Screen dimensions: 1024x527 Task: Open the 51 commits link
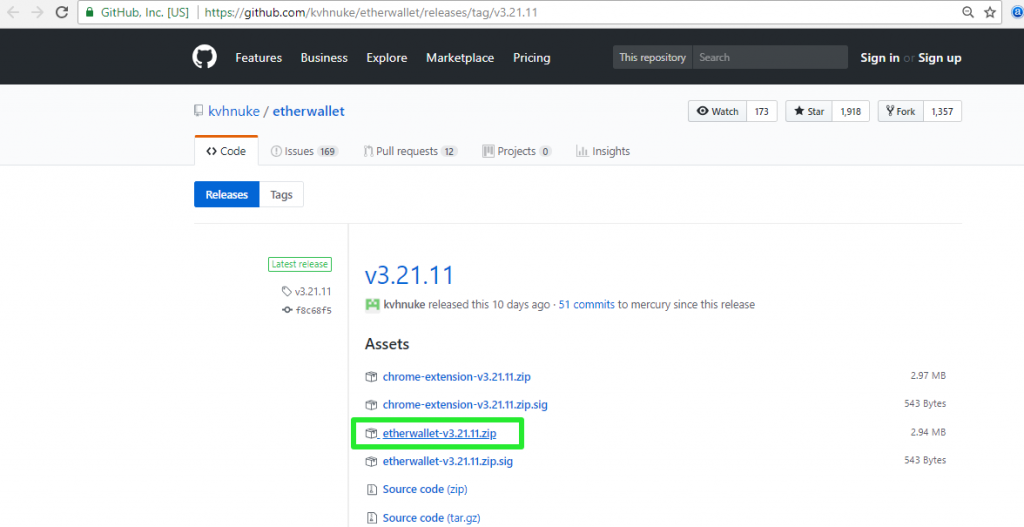tap(586, 304)
